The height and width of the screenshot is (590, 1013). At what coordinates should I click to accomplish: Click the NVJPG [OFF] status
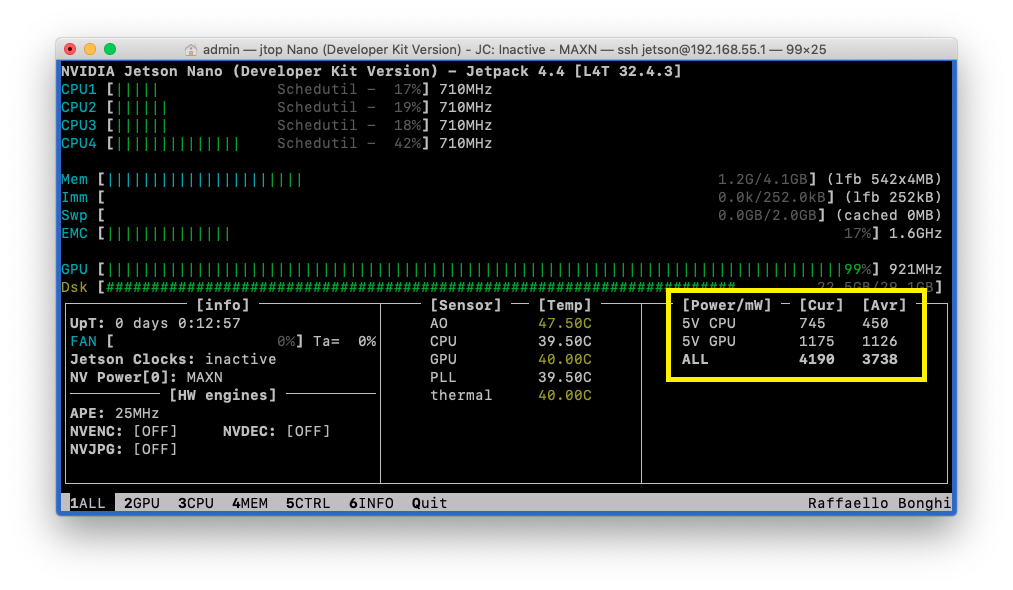[123, 449]
